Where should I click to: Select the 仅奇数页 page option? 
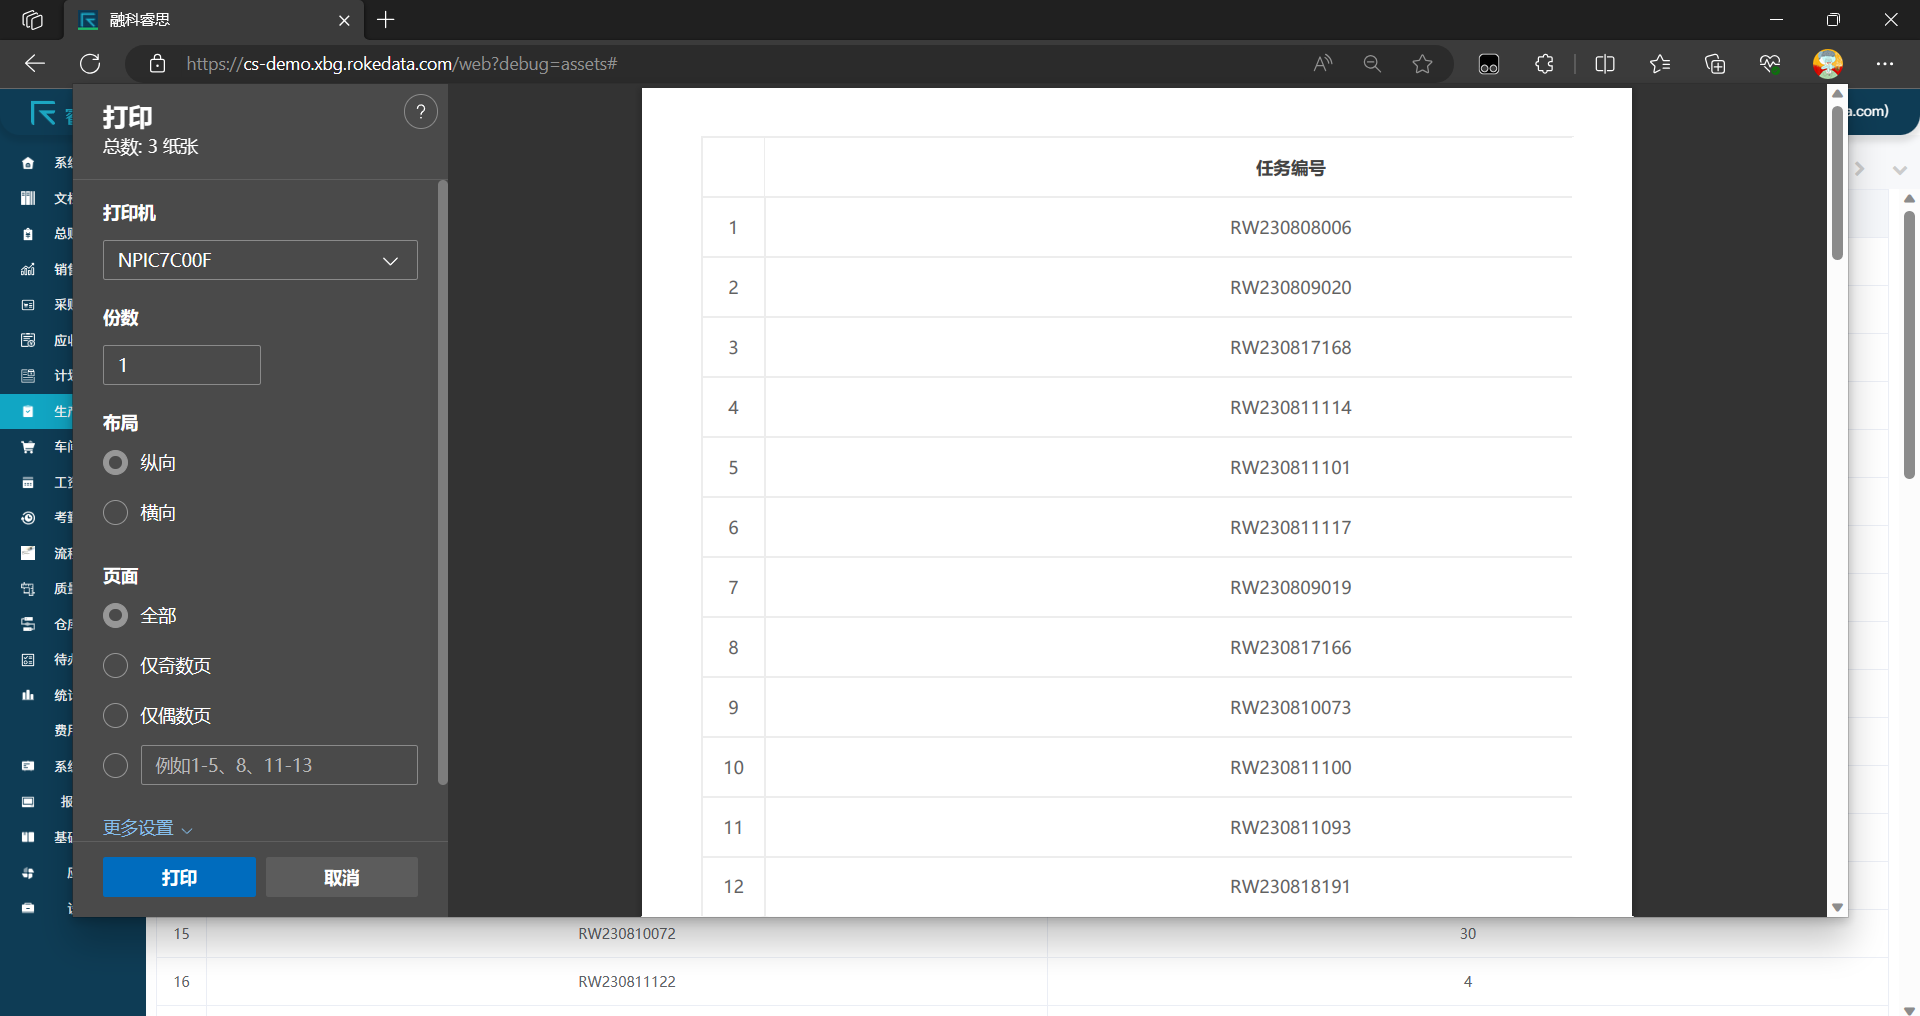coord(115,665)
